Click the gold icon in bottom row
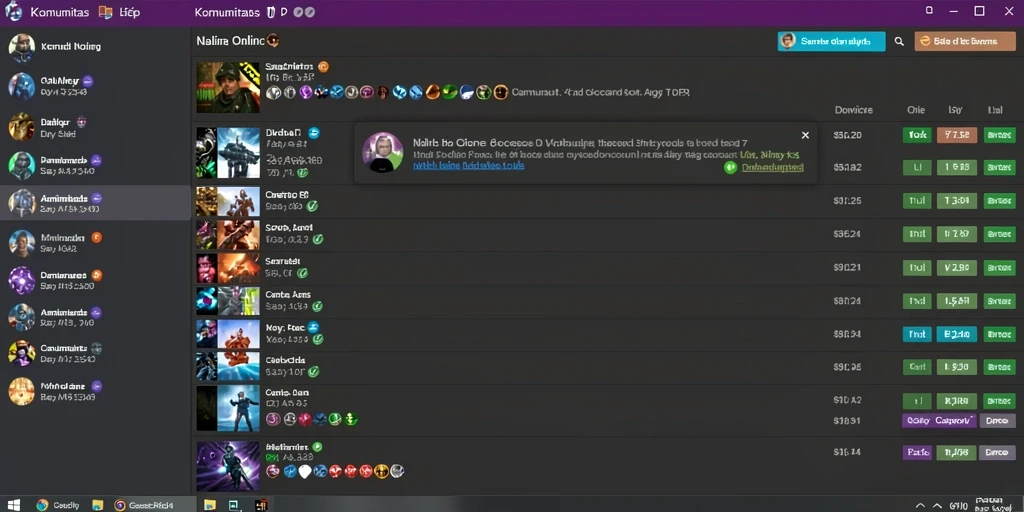This screenshot has width=1024, height=512. pyautogui.click(x=381, y=471)
